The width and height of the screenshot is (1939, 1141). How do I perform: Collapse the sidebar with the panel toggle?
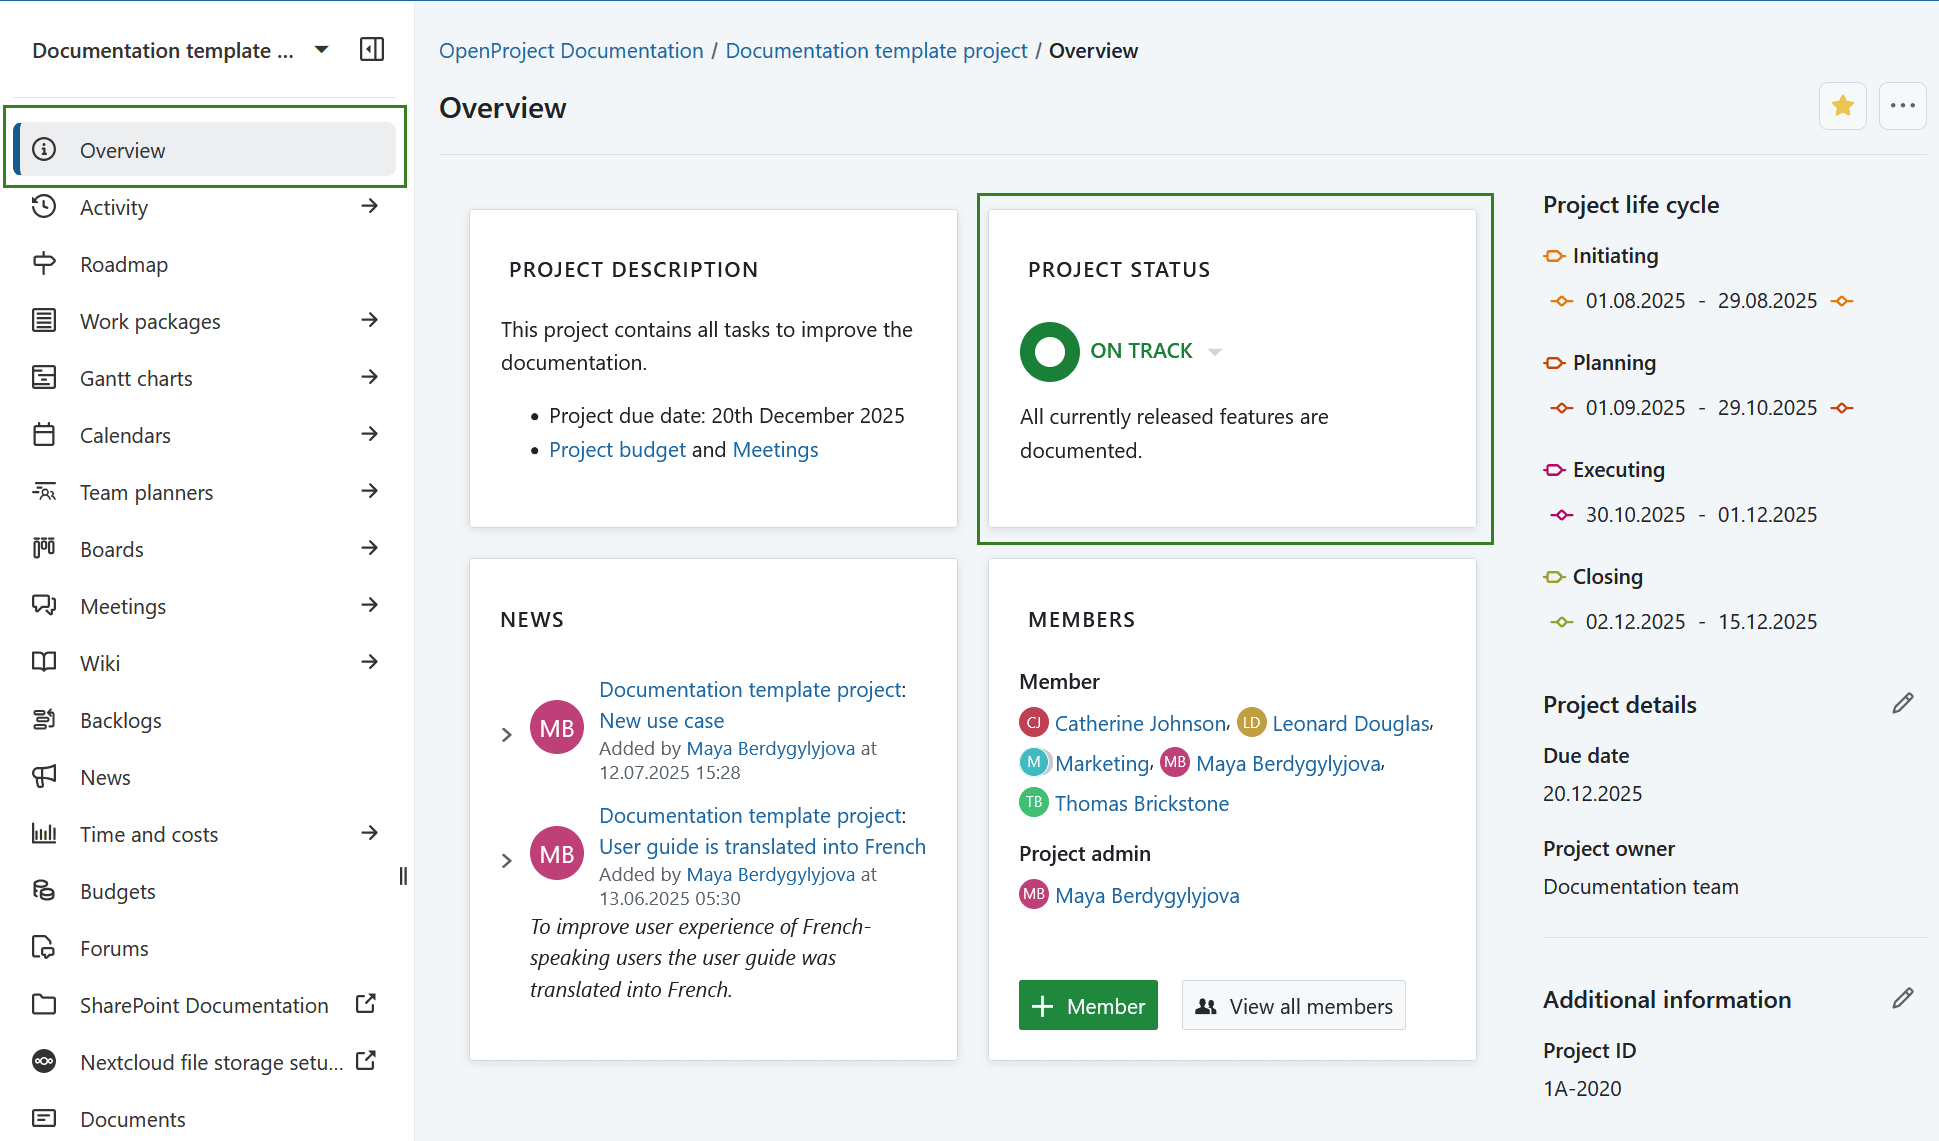[x=371, y=49]
